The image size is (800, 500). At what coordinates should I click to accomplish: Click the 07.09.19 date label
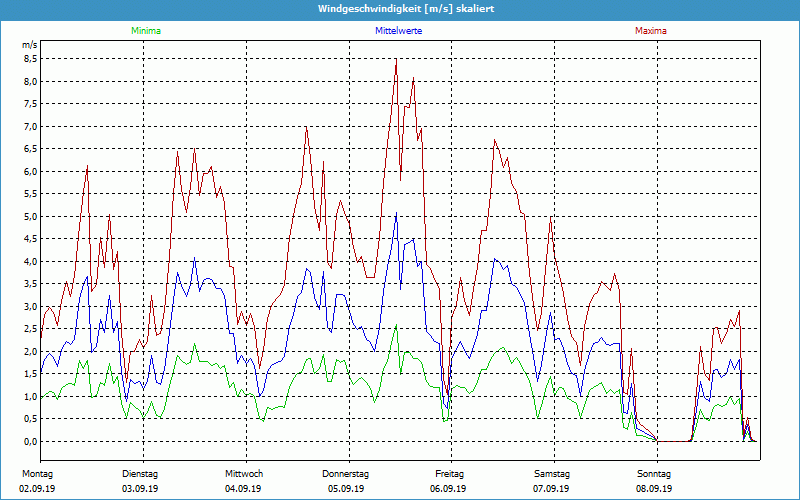coord(551,489)
